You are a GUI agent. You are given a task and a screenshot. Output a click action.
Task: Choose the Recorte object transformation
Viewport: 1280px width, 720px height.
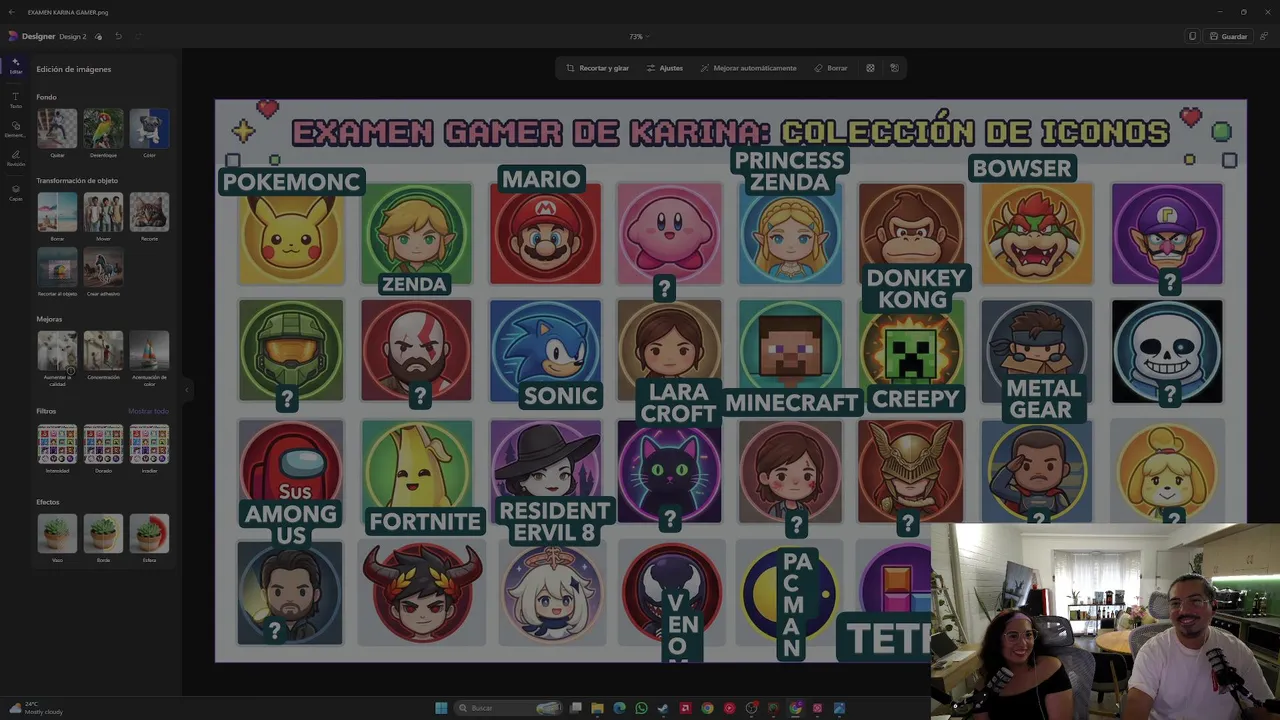(149, 212)
